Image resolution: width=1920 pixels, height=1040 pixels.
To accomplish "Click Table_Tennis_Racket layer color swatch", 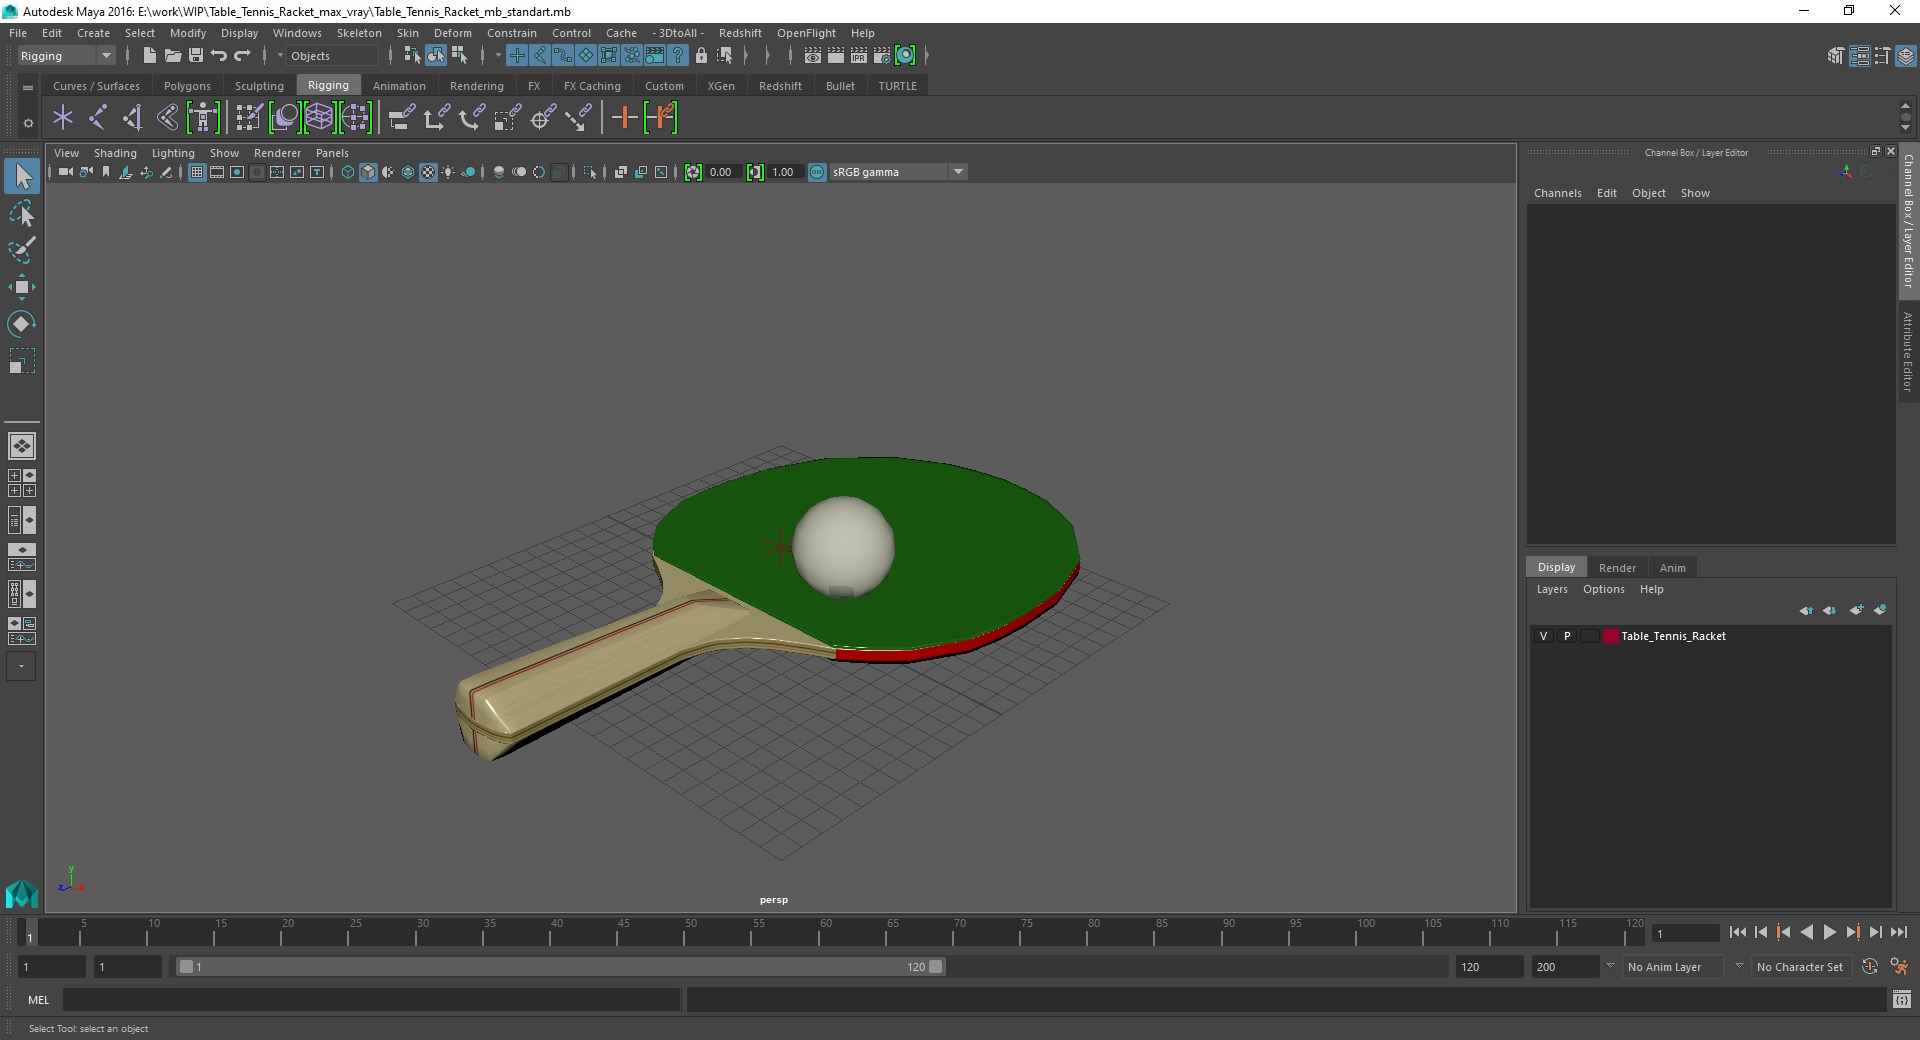I will pos(1610,636).
